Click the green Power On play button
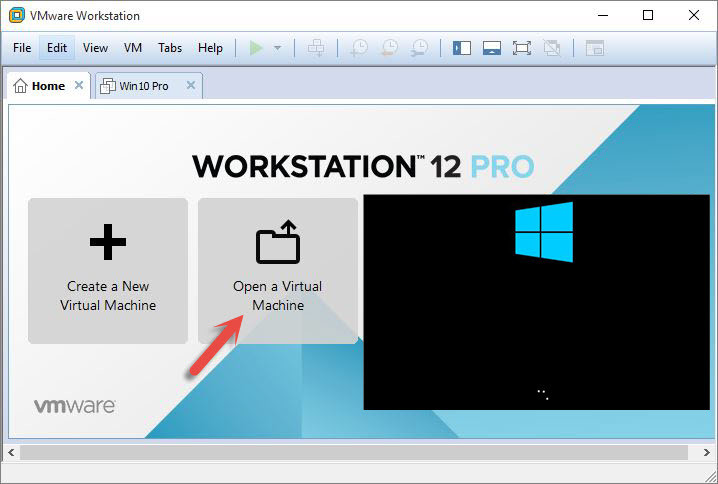Viewport: 718px width, 484px height. [x=257, y=48]
